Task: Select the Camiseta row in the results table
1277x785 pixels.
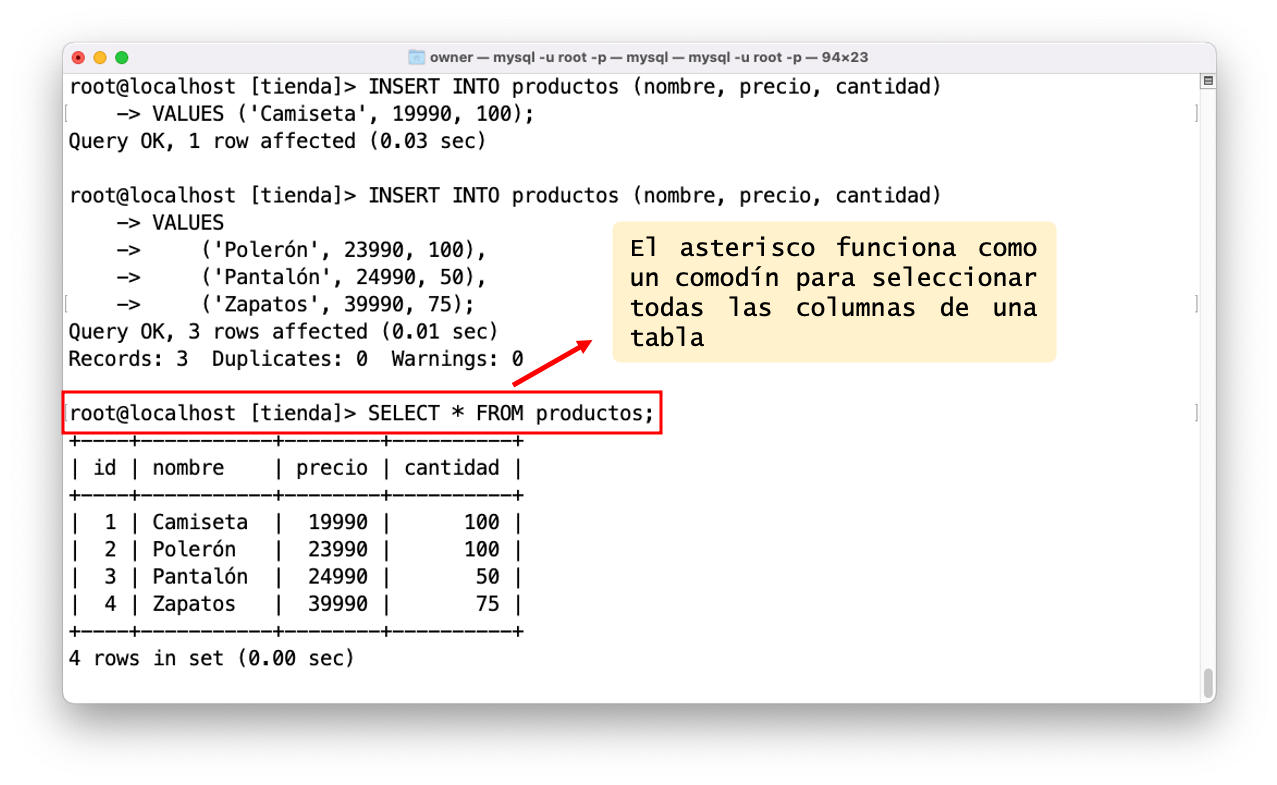Action: [295, 521]
